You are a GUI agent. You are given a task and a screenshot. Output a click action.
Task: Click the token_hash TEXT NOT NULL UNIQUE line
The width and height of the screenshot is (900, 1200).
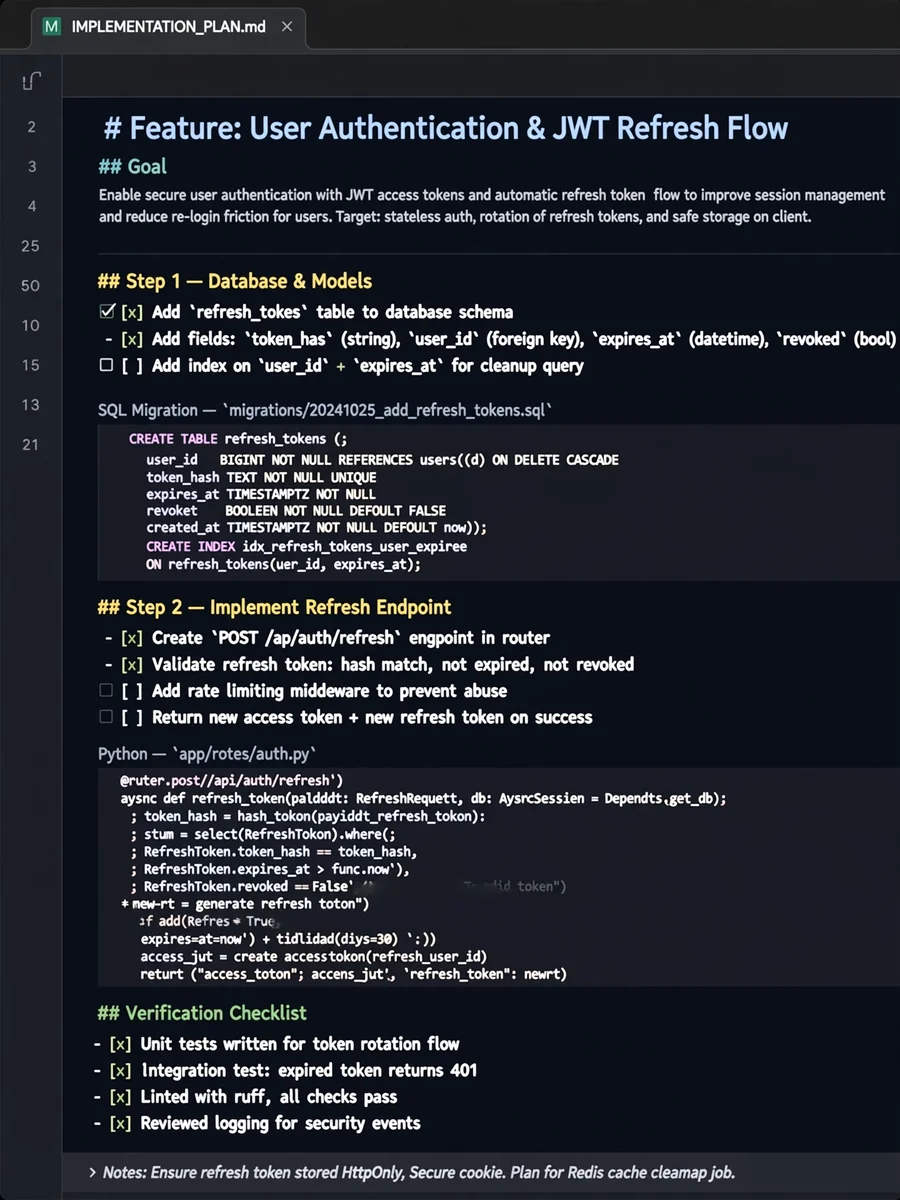(261, 477)
